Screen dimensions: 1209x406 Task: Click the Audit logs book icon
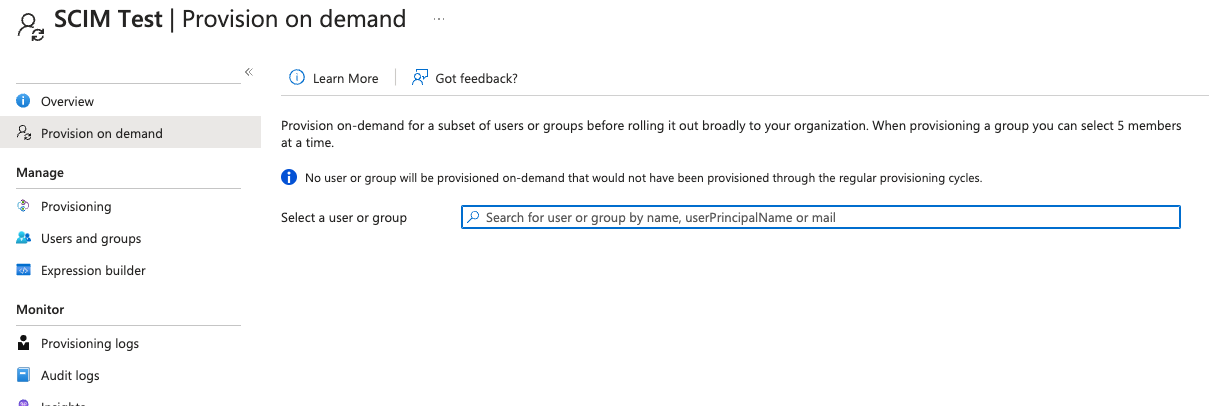pyautogui.click(x=23, y=375)
